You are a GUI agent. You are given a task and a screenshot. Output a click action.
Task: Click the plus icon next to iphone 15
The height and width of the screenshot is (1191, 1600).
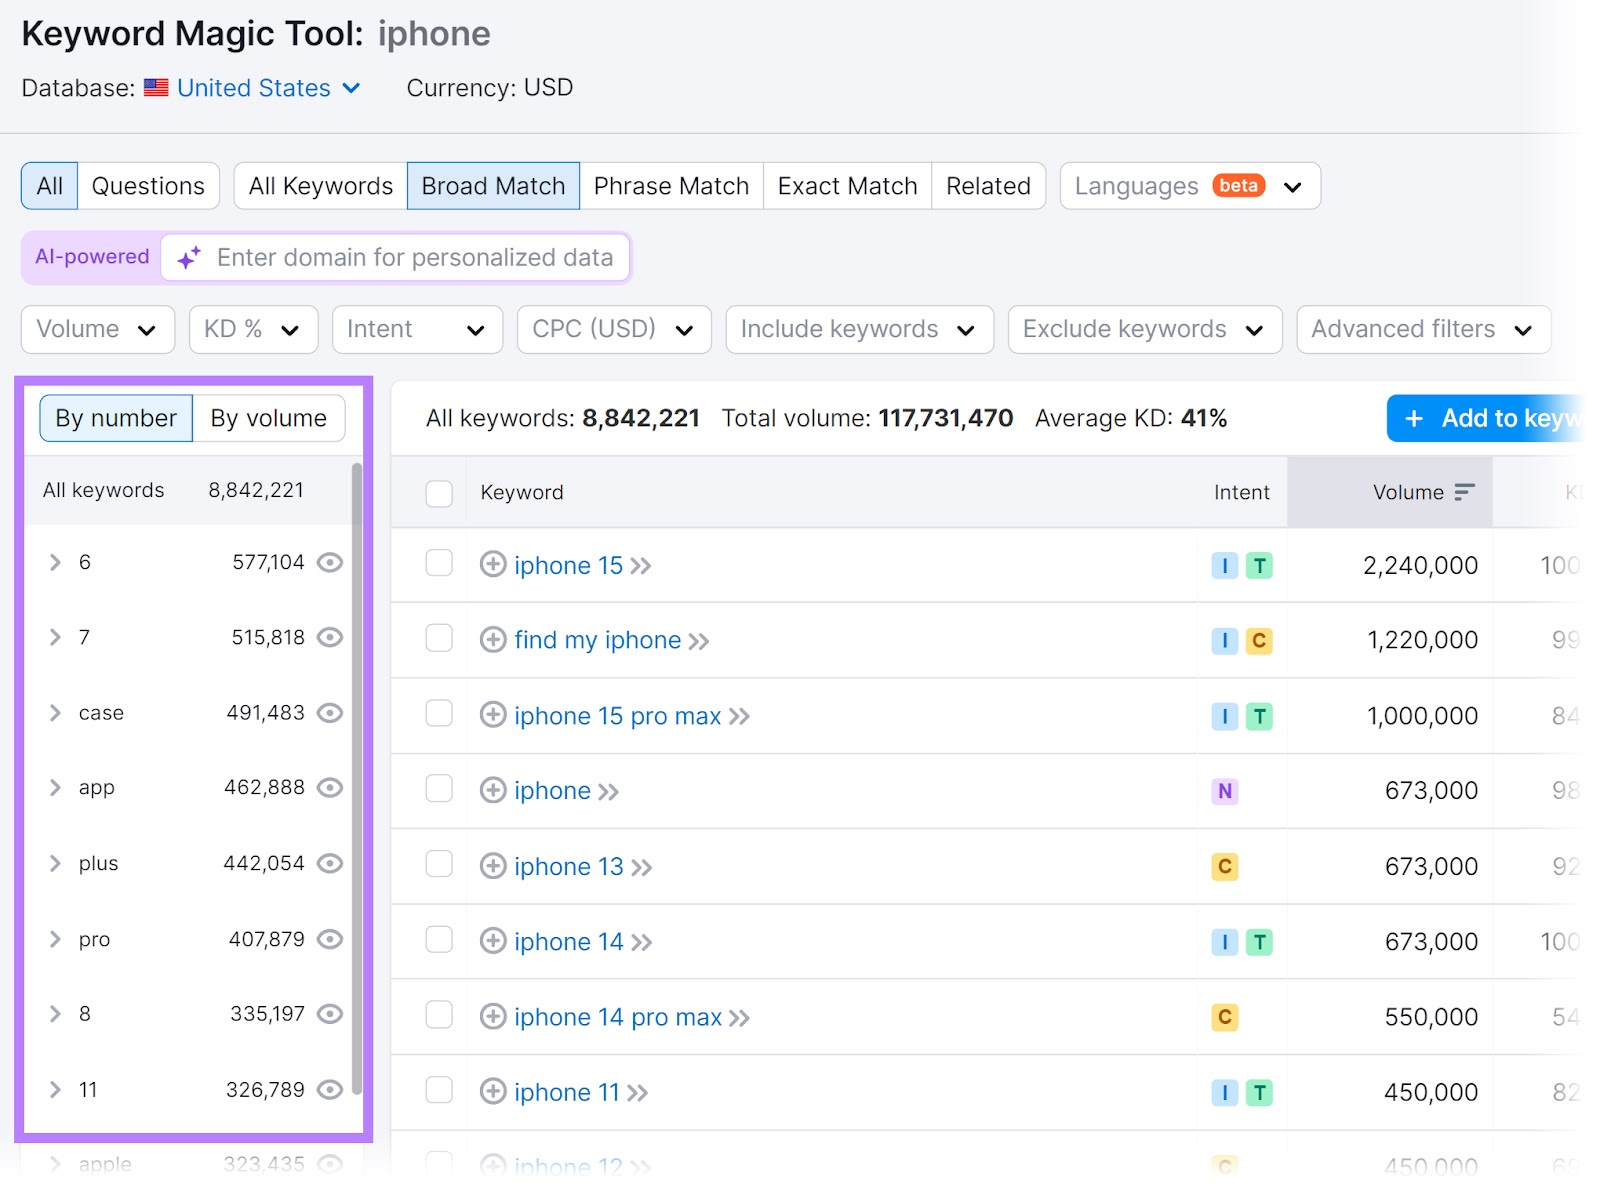click(493, 565)
